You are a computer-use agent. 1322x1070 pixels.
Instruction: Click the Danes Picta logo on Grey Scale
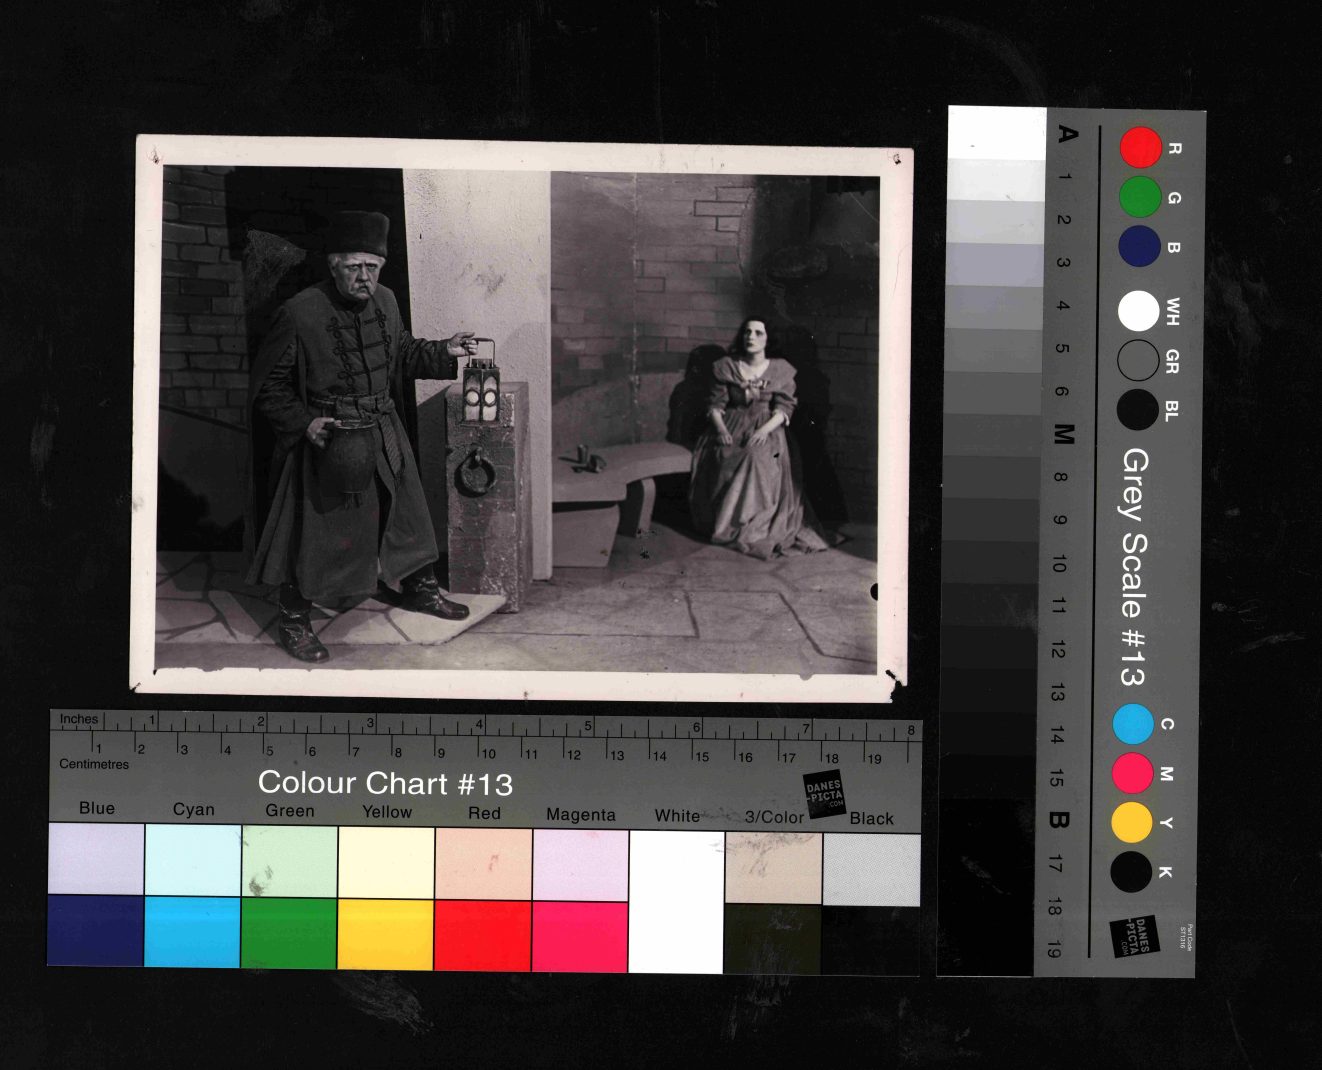pos(1134,937)
